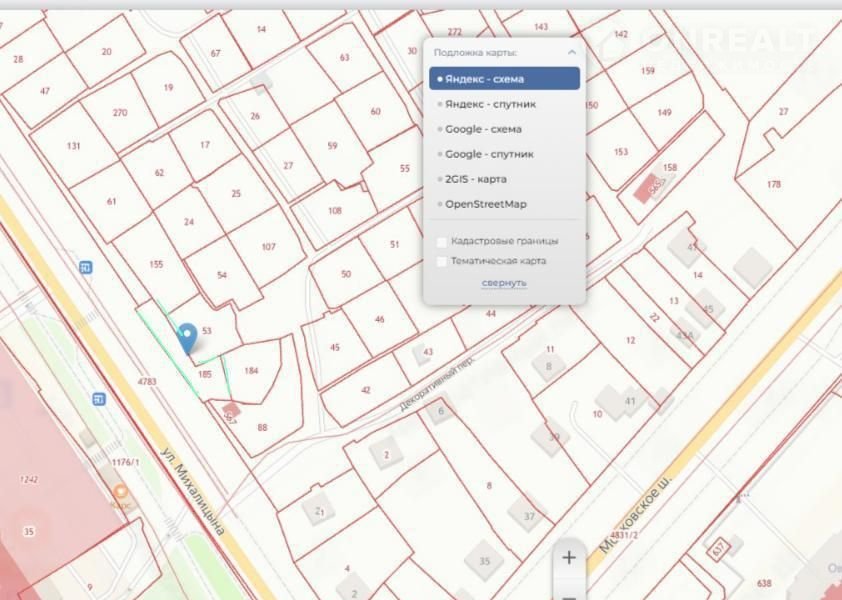This screenshot has height=600, width=842.
Task: Choose the 2GIS - карта option
Action: click(x=475, y=179)
